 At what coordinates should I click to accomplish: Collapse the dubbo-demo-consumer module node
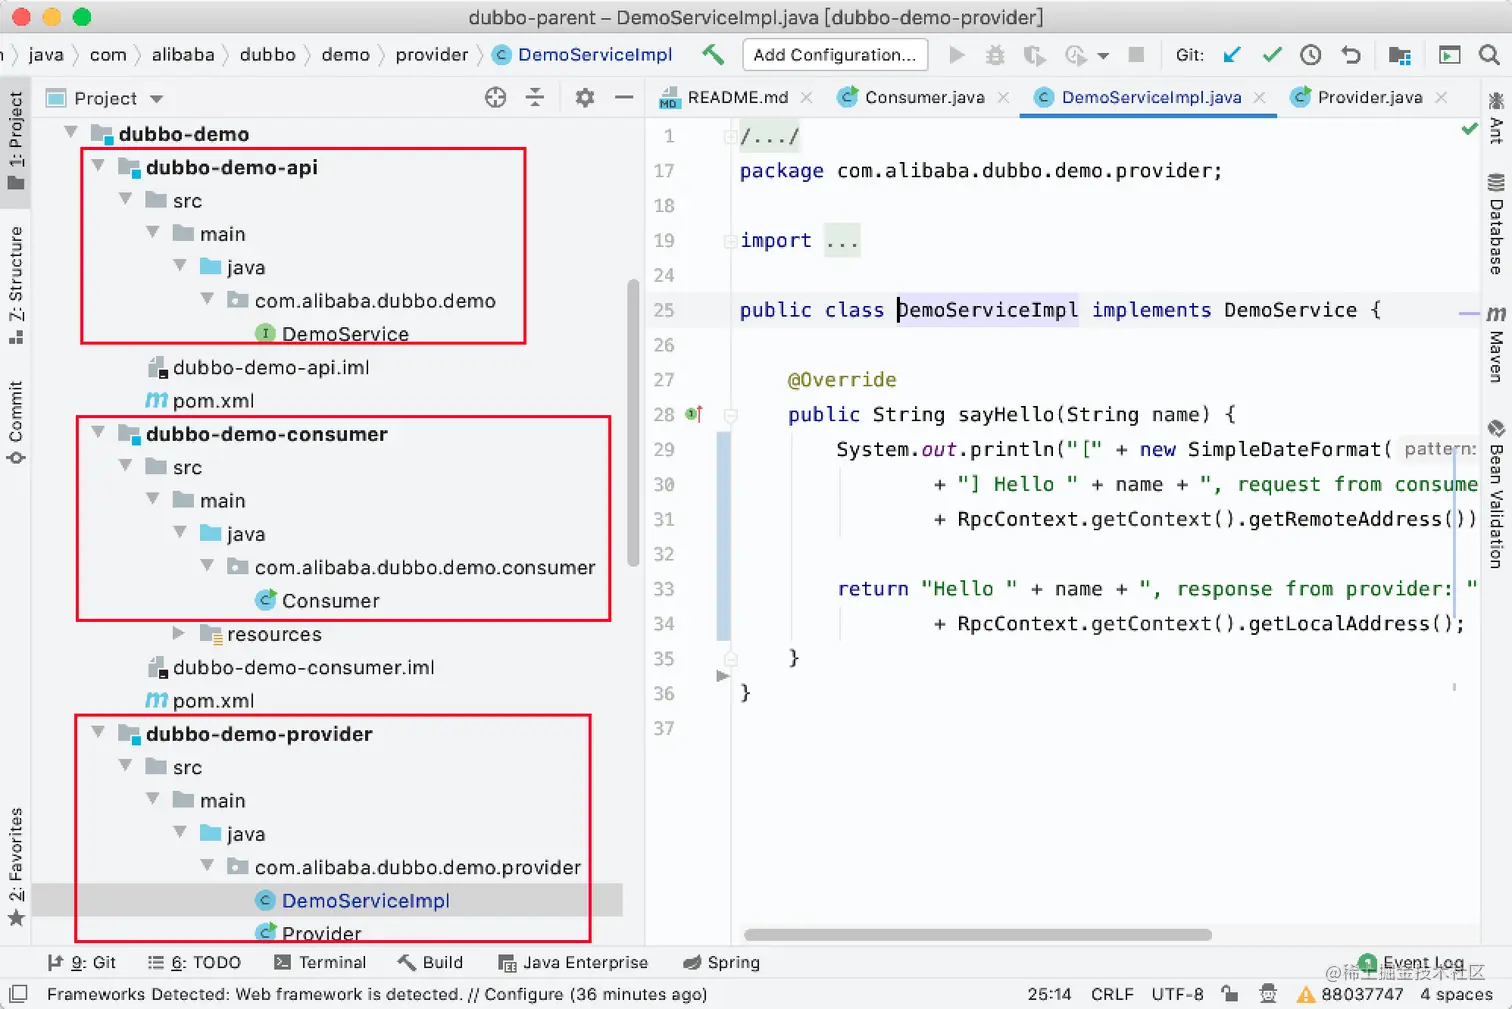click(98, 433)
